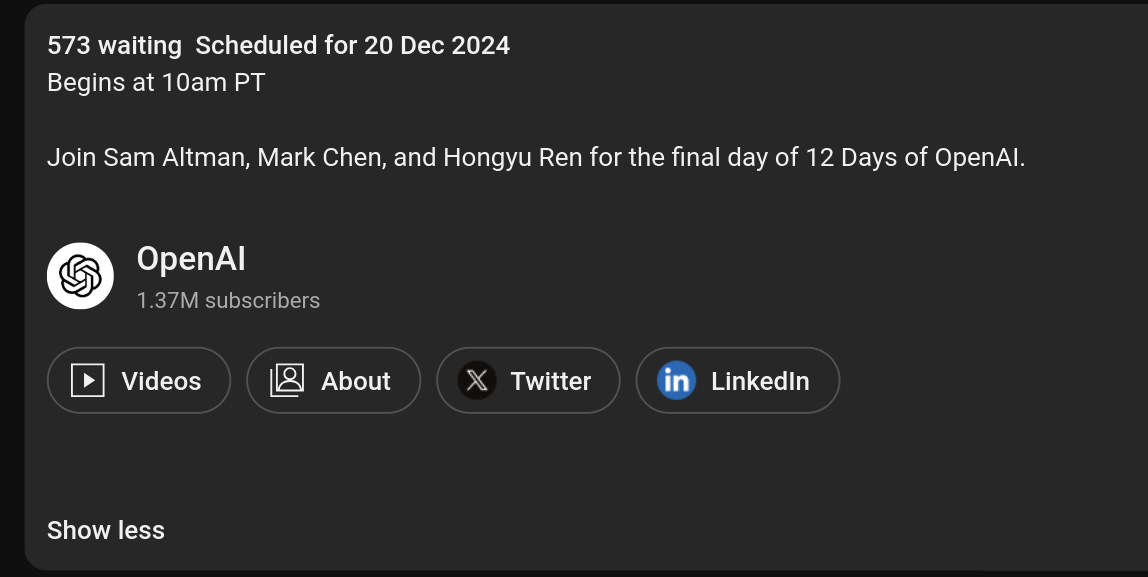Click the X logo icon beside Twitter
The height and width of the screenshot is (577, 1148).
(x=477, y=381)
